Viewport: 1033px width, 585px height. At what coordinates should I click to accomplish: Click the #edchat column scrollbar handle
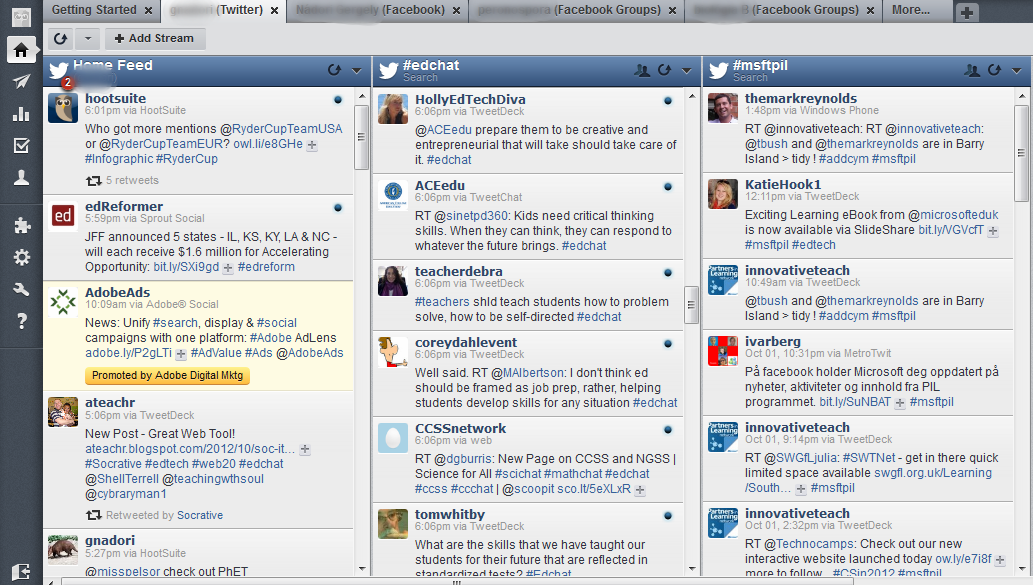click(x=691, y=305)
